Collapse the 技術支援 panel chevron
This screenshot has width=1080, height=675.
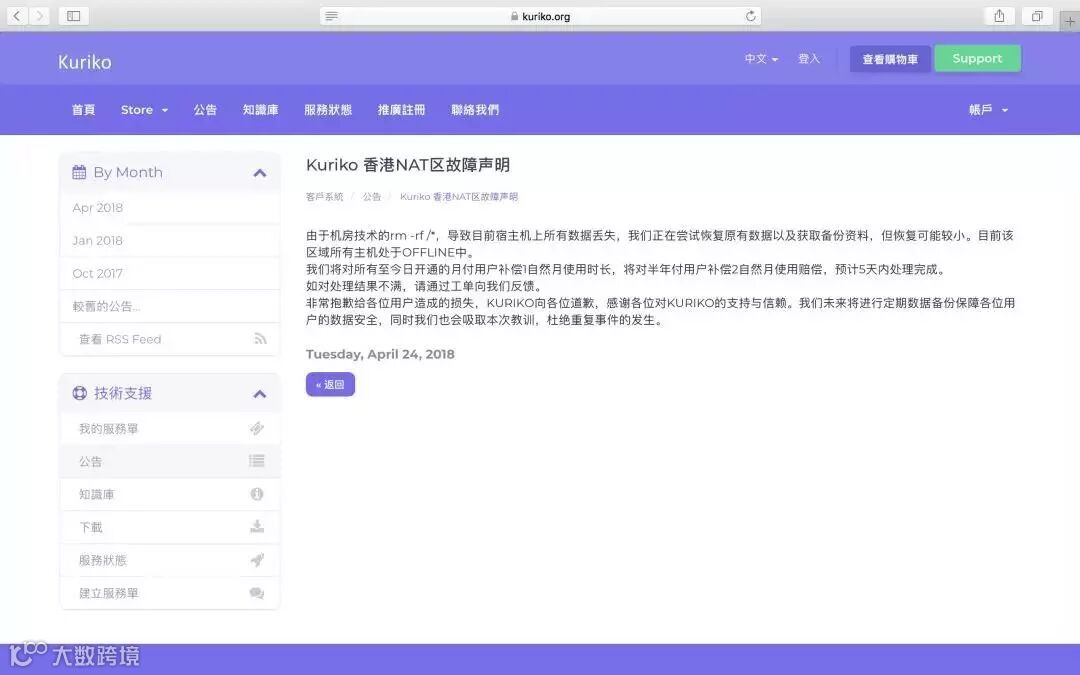pos(260,394)
